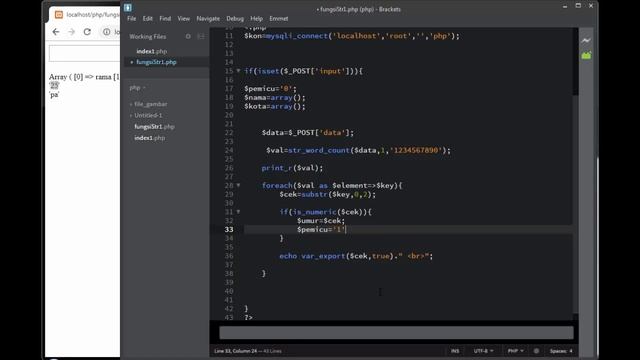Open the UTF-8 encoding dropdown

tap(483, 351)
